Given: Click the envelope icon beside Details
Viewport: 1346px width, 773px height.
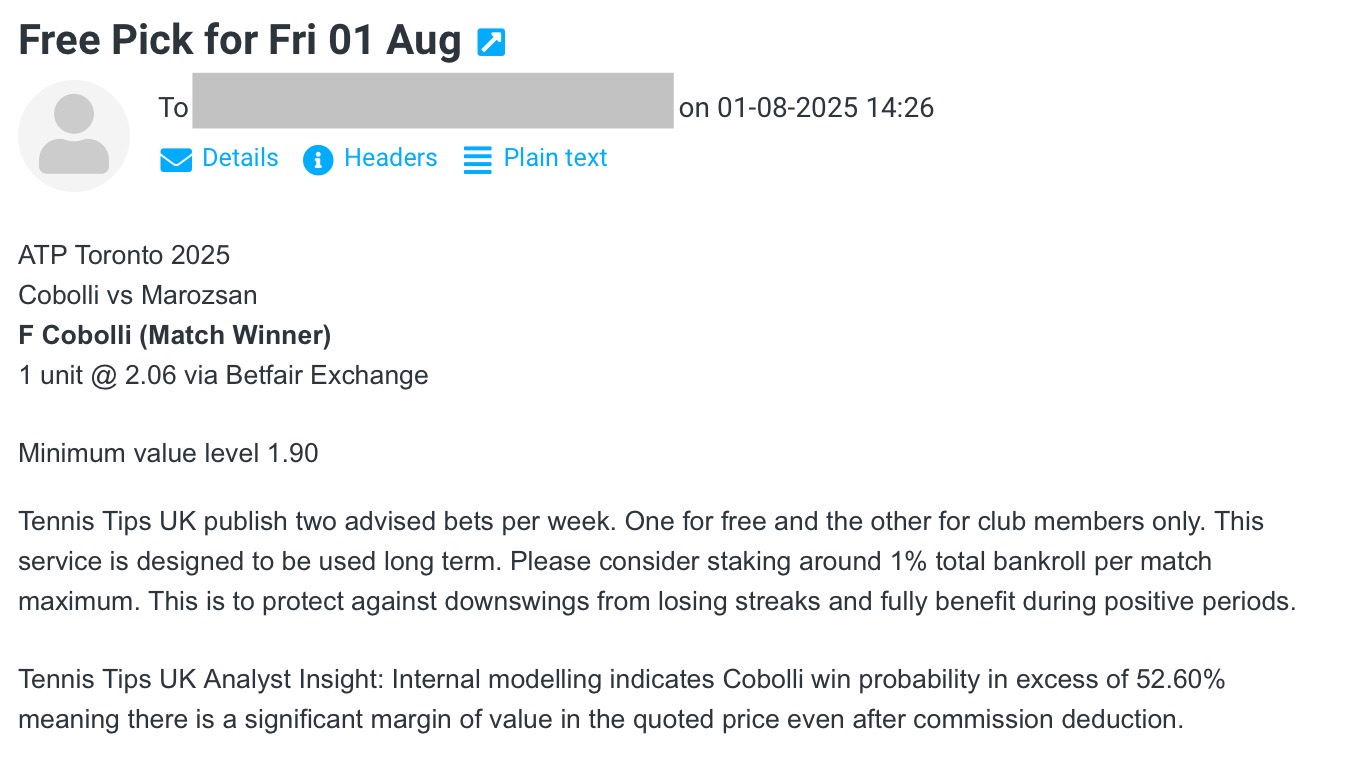Looking at the screenshot, I should point(176,160).
